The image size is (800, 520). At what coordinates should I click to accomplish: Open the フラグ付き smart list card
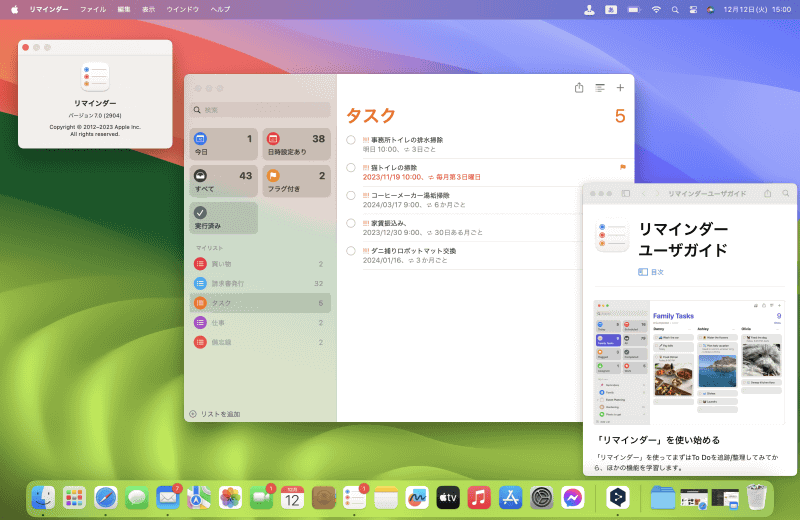pos(296,181)
